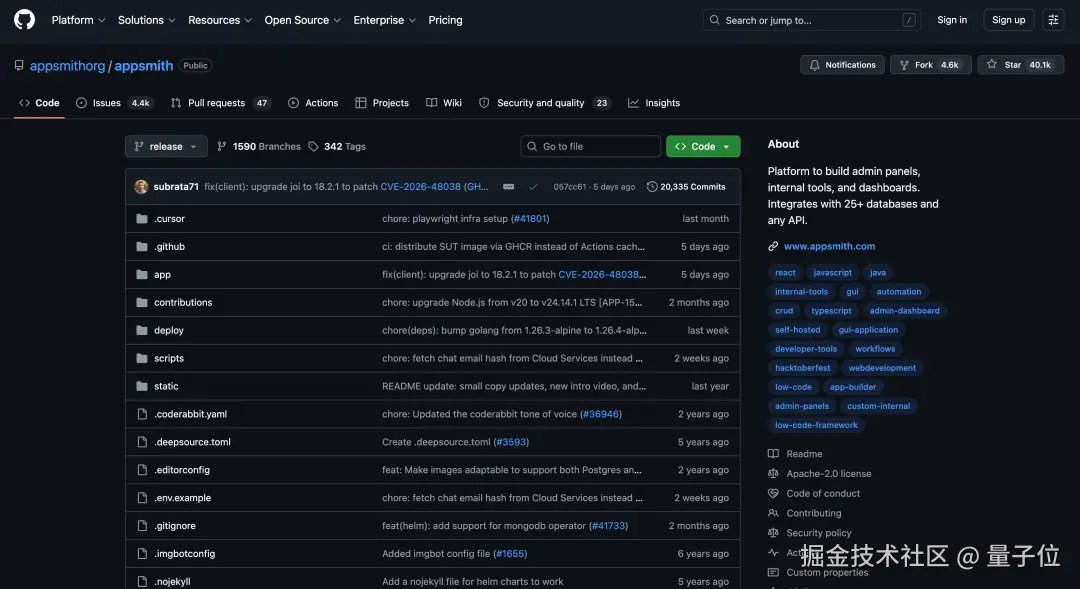
Task: Click the .env.example file icon
Action: coord(142,497)
